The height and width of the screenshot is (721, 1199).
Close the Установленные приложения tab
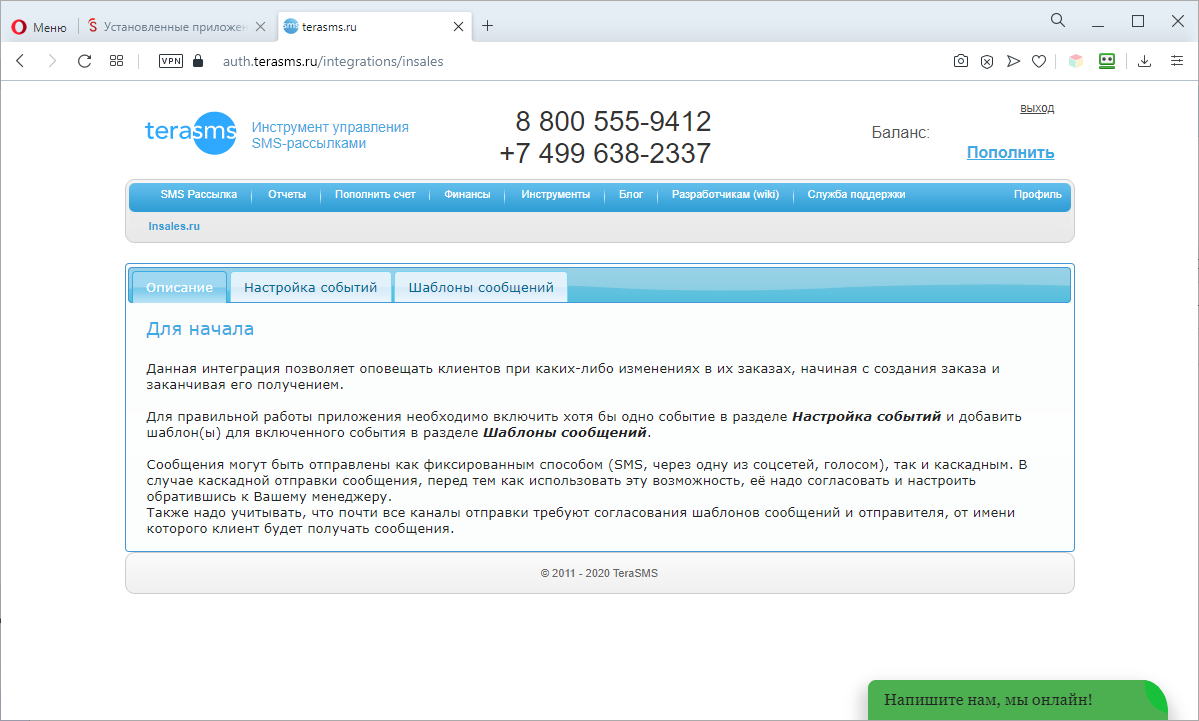(261, 27)
